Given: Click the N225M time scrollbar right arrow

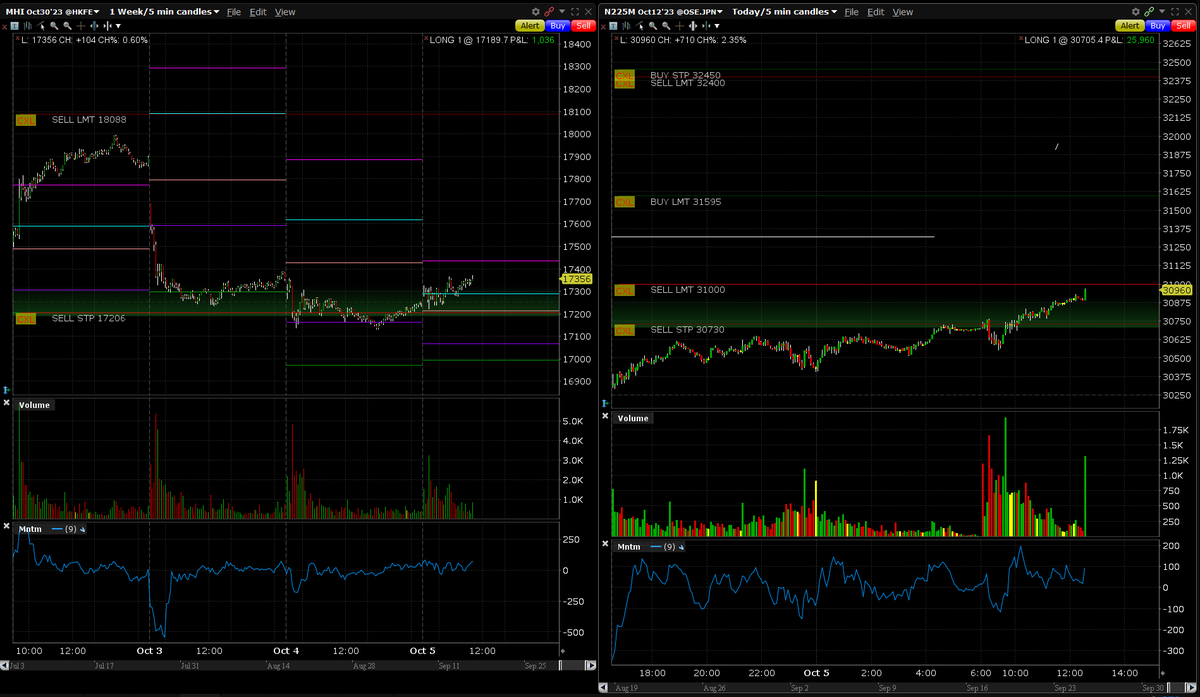Looking at the screenshot, I should (x=1191, y=687).
